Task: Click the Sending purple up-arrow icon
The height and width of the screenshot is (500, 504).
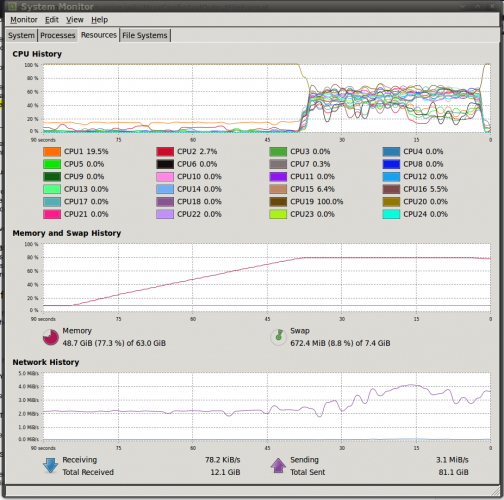Action: tap(278, 466)
